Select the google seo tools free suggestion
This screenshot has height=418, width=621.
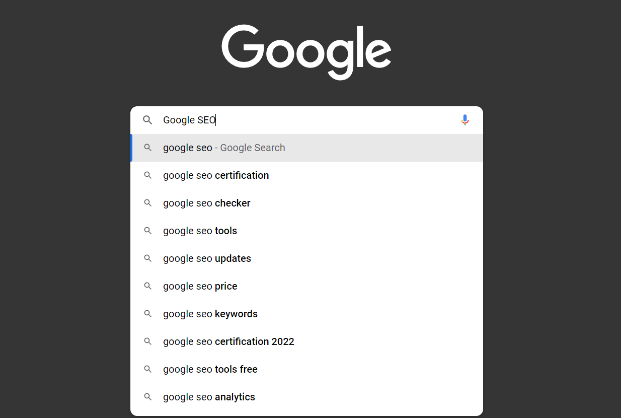(x=307, y=370)
